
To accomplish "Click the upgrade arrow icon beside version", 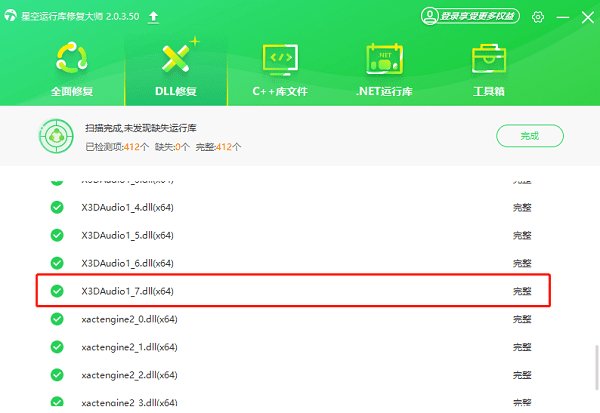I will 153,17.
